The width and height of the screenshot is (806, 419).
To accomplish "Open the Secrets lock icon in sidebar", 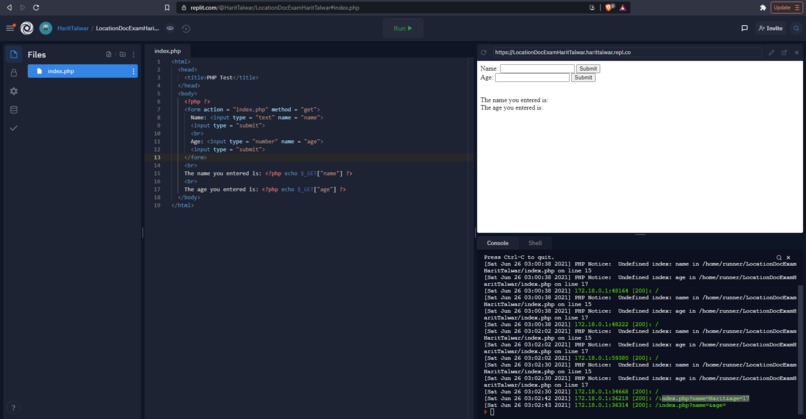I will (14, 73).
